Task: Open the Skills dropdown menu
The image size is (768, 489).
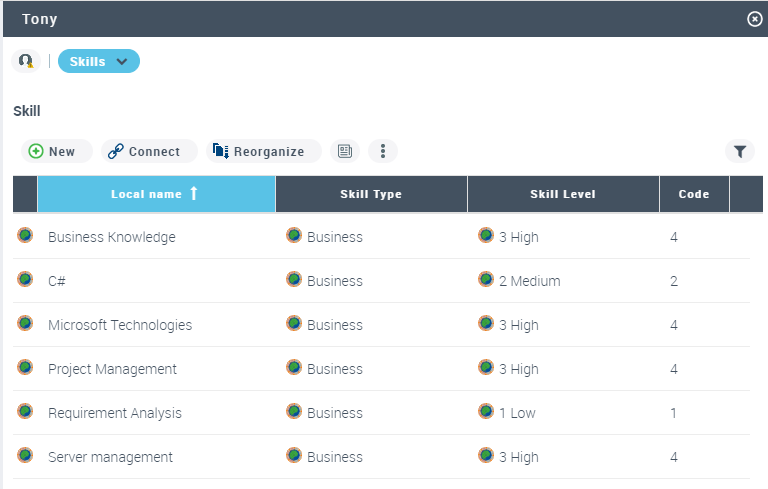Action: point(99,61)
